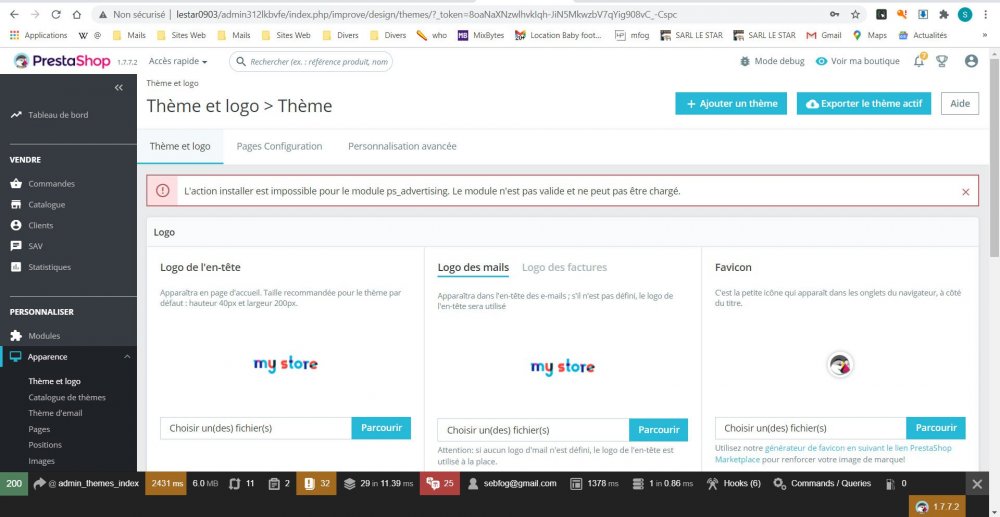Click Parcourir for Logo de l'en-tête

point(381,428)
